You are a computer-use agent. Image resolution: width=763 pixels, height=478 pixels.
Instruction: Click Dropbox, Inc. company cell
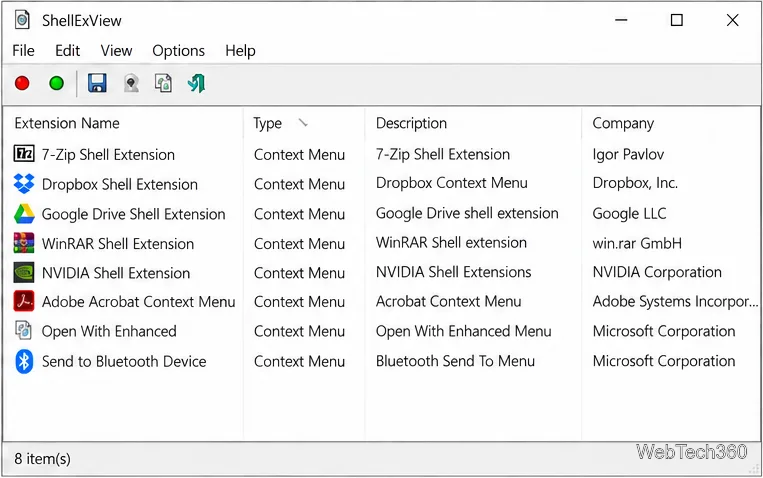tap(635, 183)
